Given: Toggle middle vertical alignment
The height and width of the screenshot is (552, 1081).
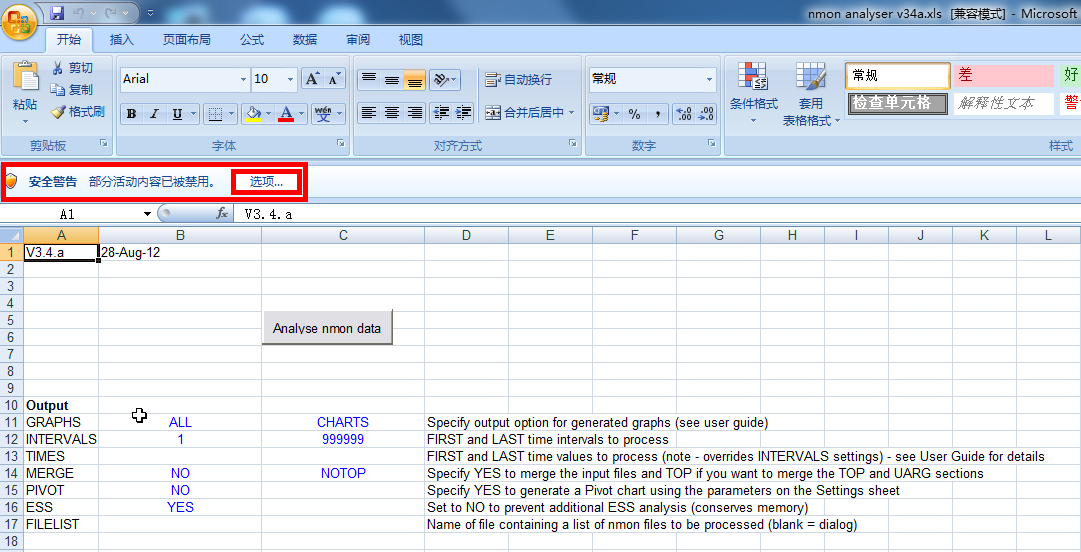Looking at the screenshot, I should tap(392, 80).
